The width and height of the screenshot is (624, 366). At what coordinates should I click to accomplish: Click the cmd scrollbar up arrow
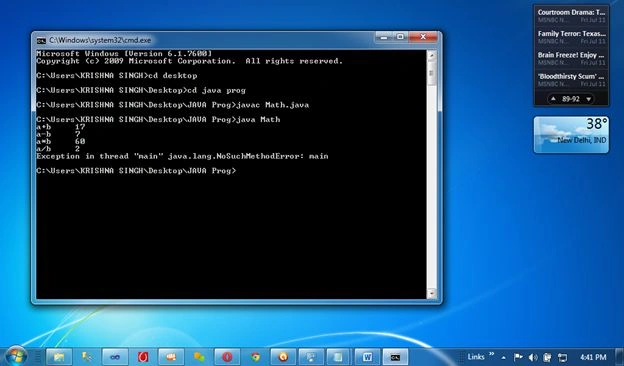click(431, 56)
